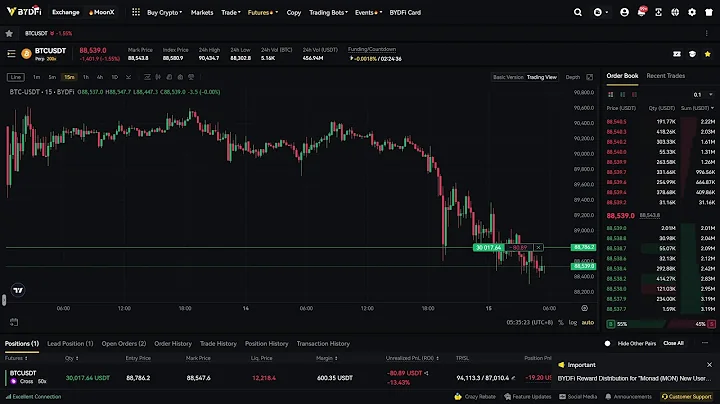Expand more timeframes dropdown after 1D

coord(128,77)
